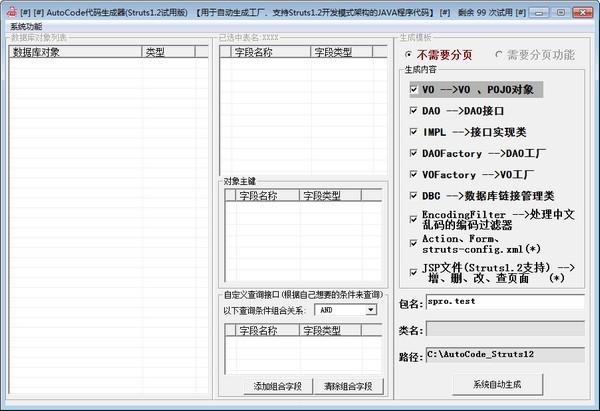Click the 数据库对象 column header
Image resolution: width=600 pixels, height=411 pixels.
75,52
